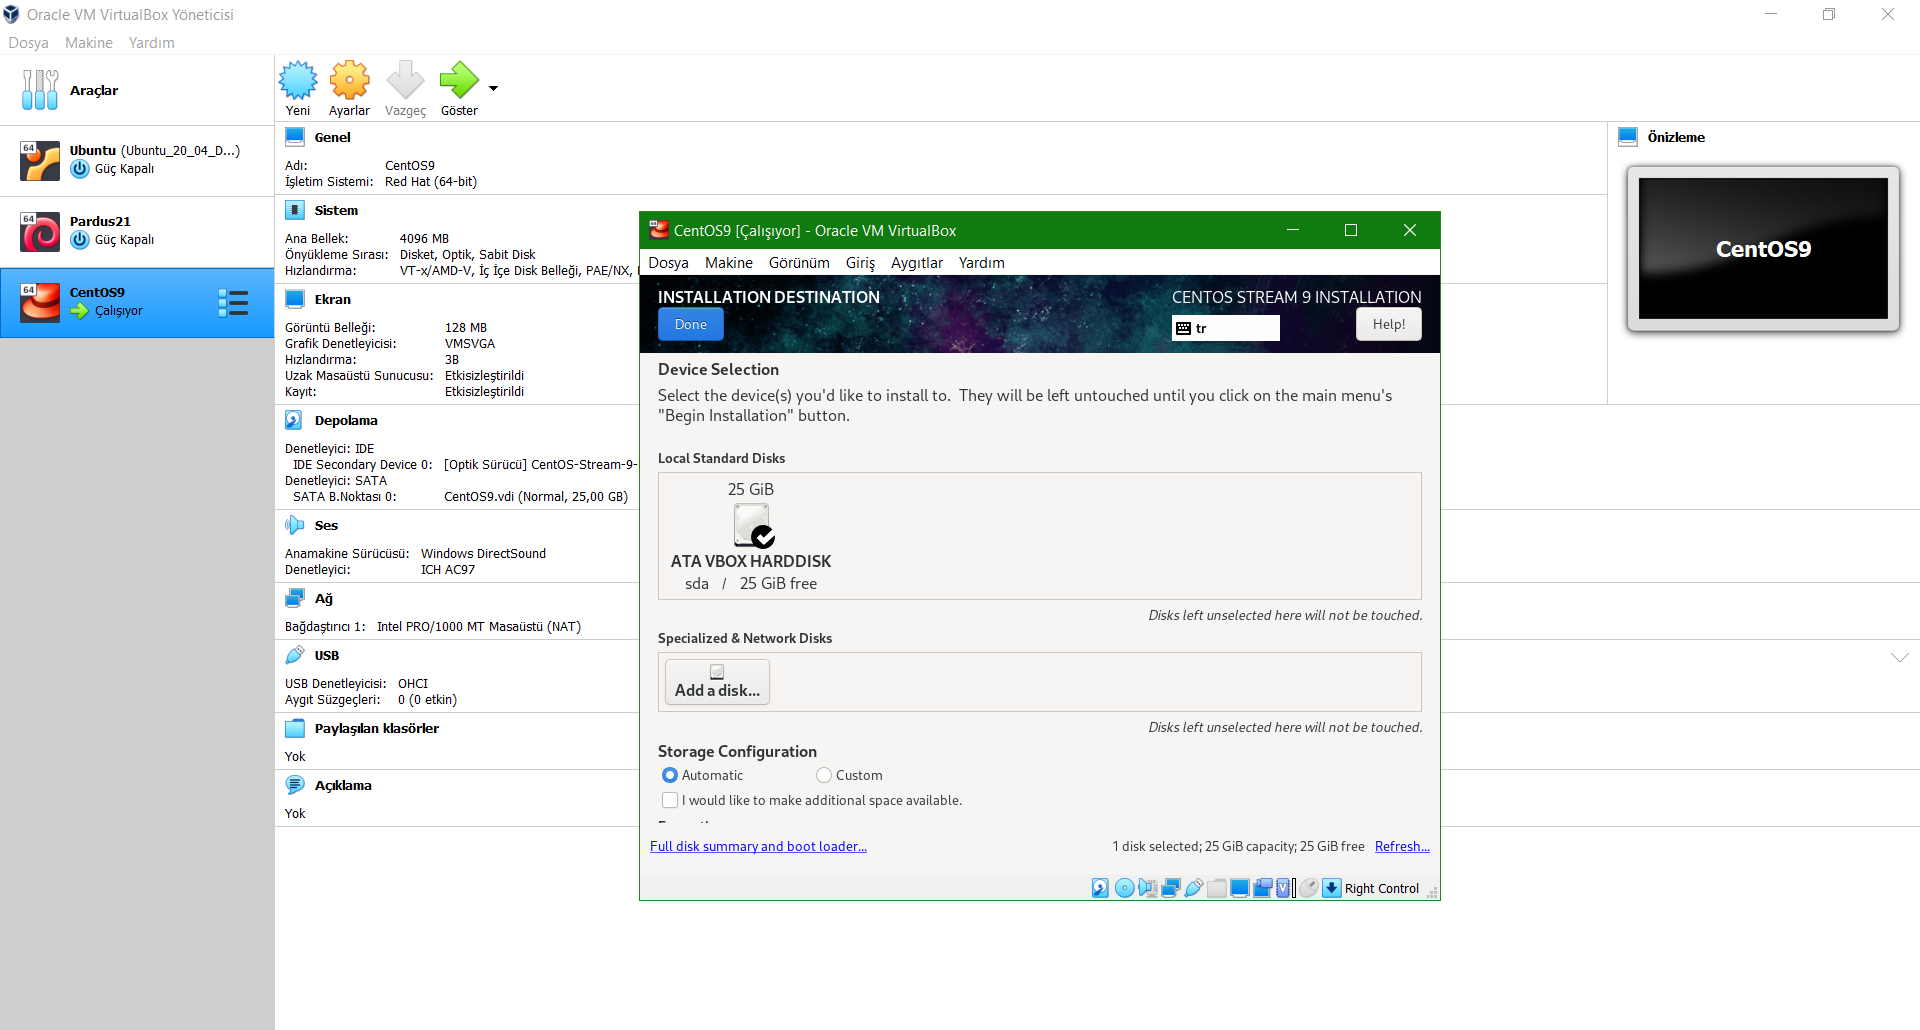Click the Önizleme preview header icon
This screenshot has width=1920, height=1030.
[1628, 137]
